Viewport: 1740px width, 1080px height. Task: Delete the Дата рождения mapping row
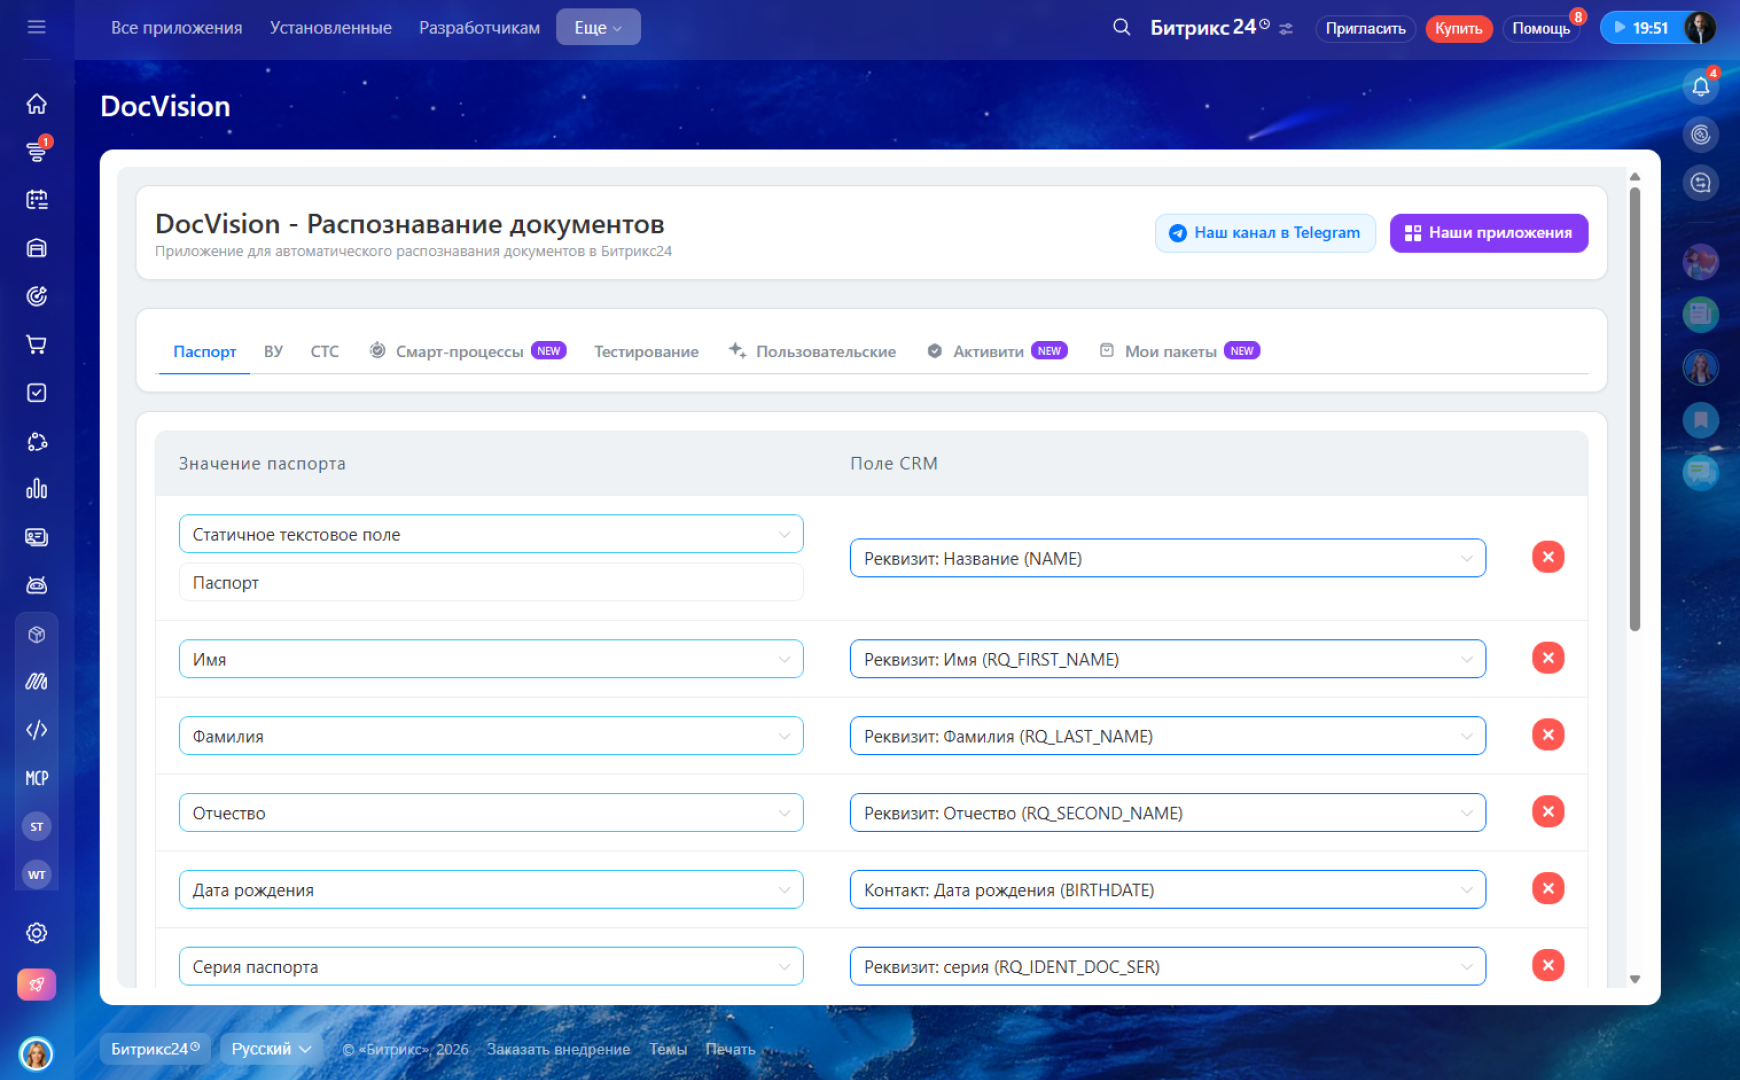1547,889
